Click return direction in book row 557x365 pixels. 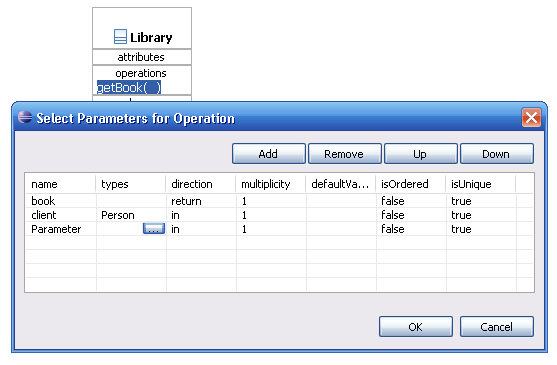click(x=186, y=201)
